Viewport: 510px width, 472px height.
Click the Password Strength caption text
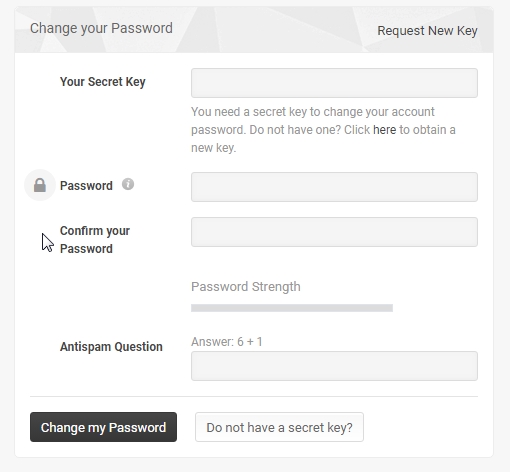[246, 287]
